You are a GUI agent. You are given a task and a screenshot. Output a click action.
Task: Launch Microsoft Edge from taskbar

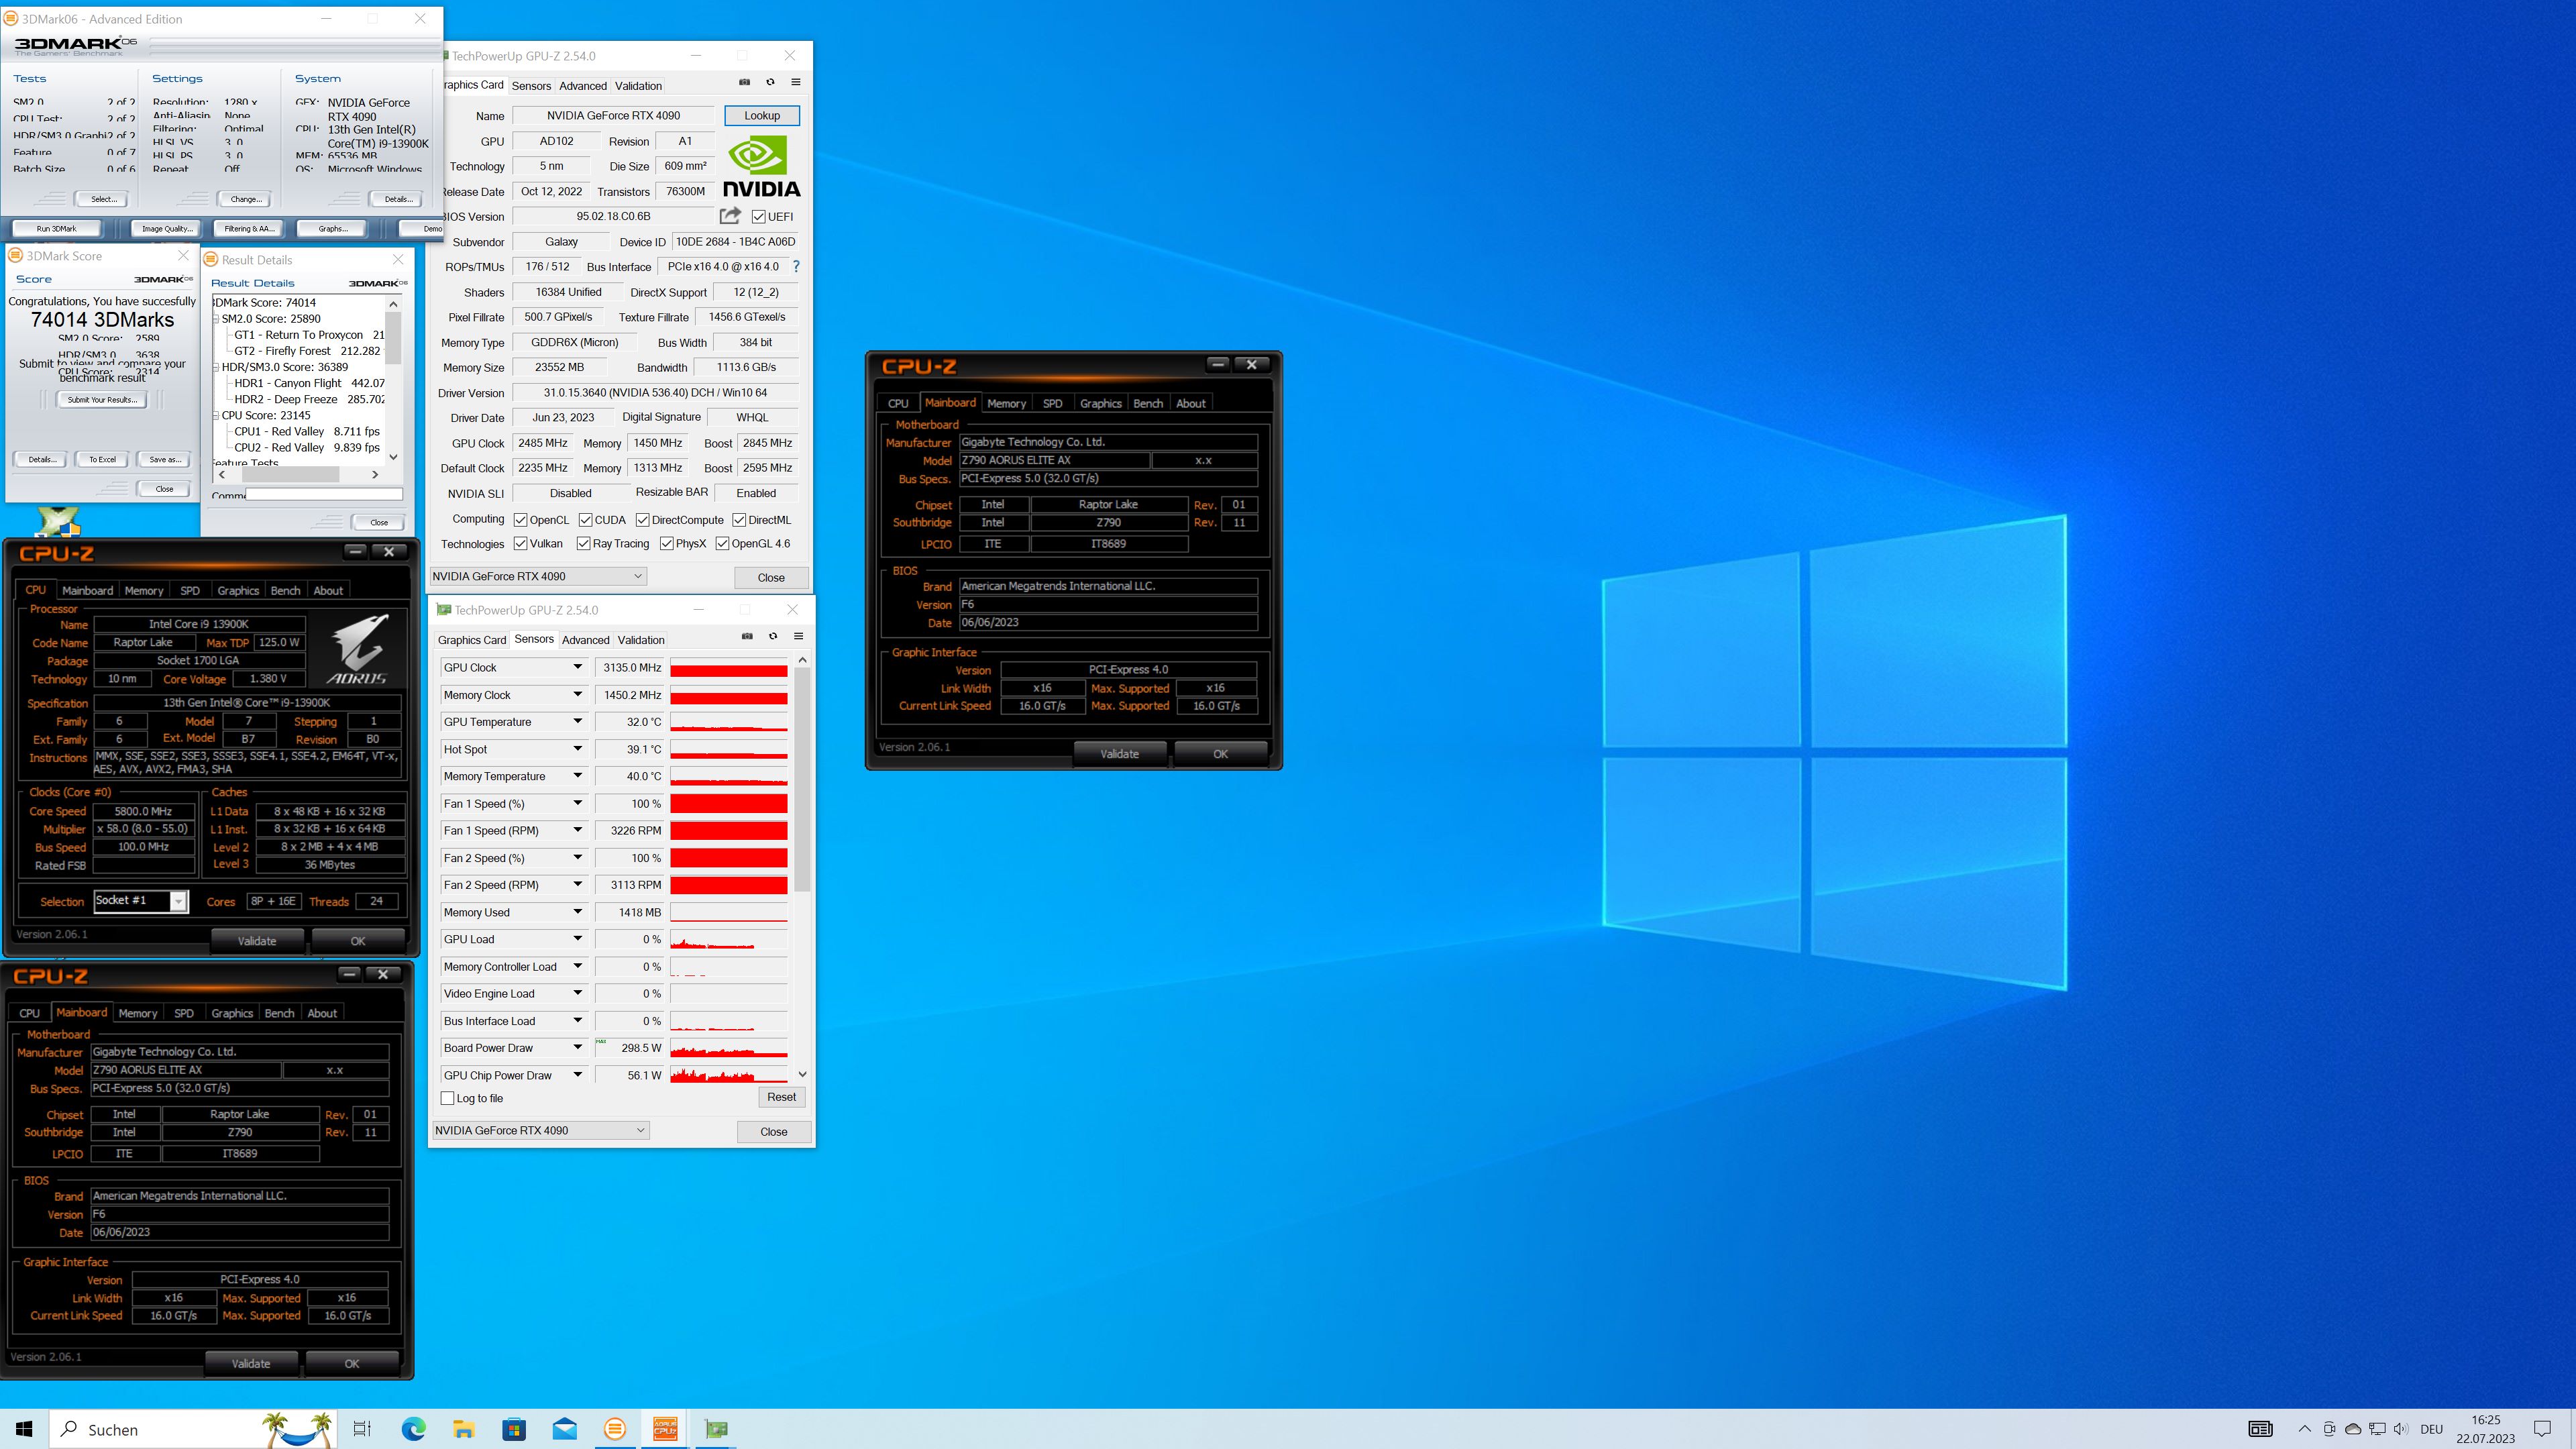[x=413, y=1429]
